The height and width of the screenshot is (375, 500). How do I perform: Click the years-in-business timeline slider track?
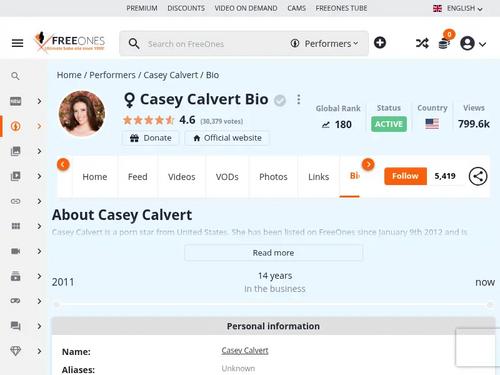pyautogui.click(x=273, y=305)
